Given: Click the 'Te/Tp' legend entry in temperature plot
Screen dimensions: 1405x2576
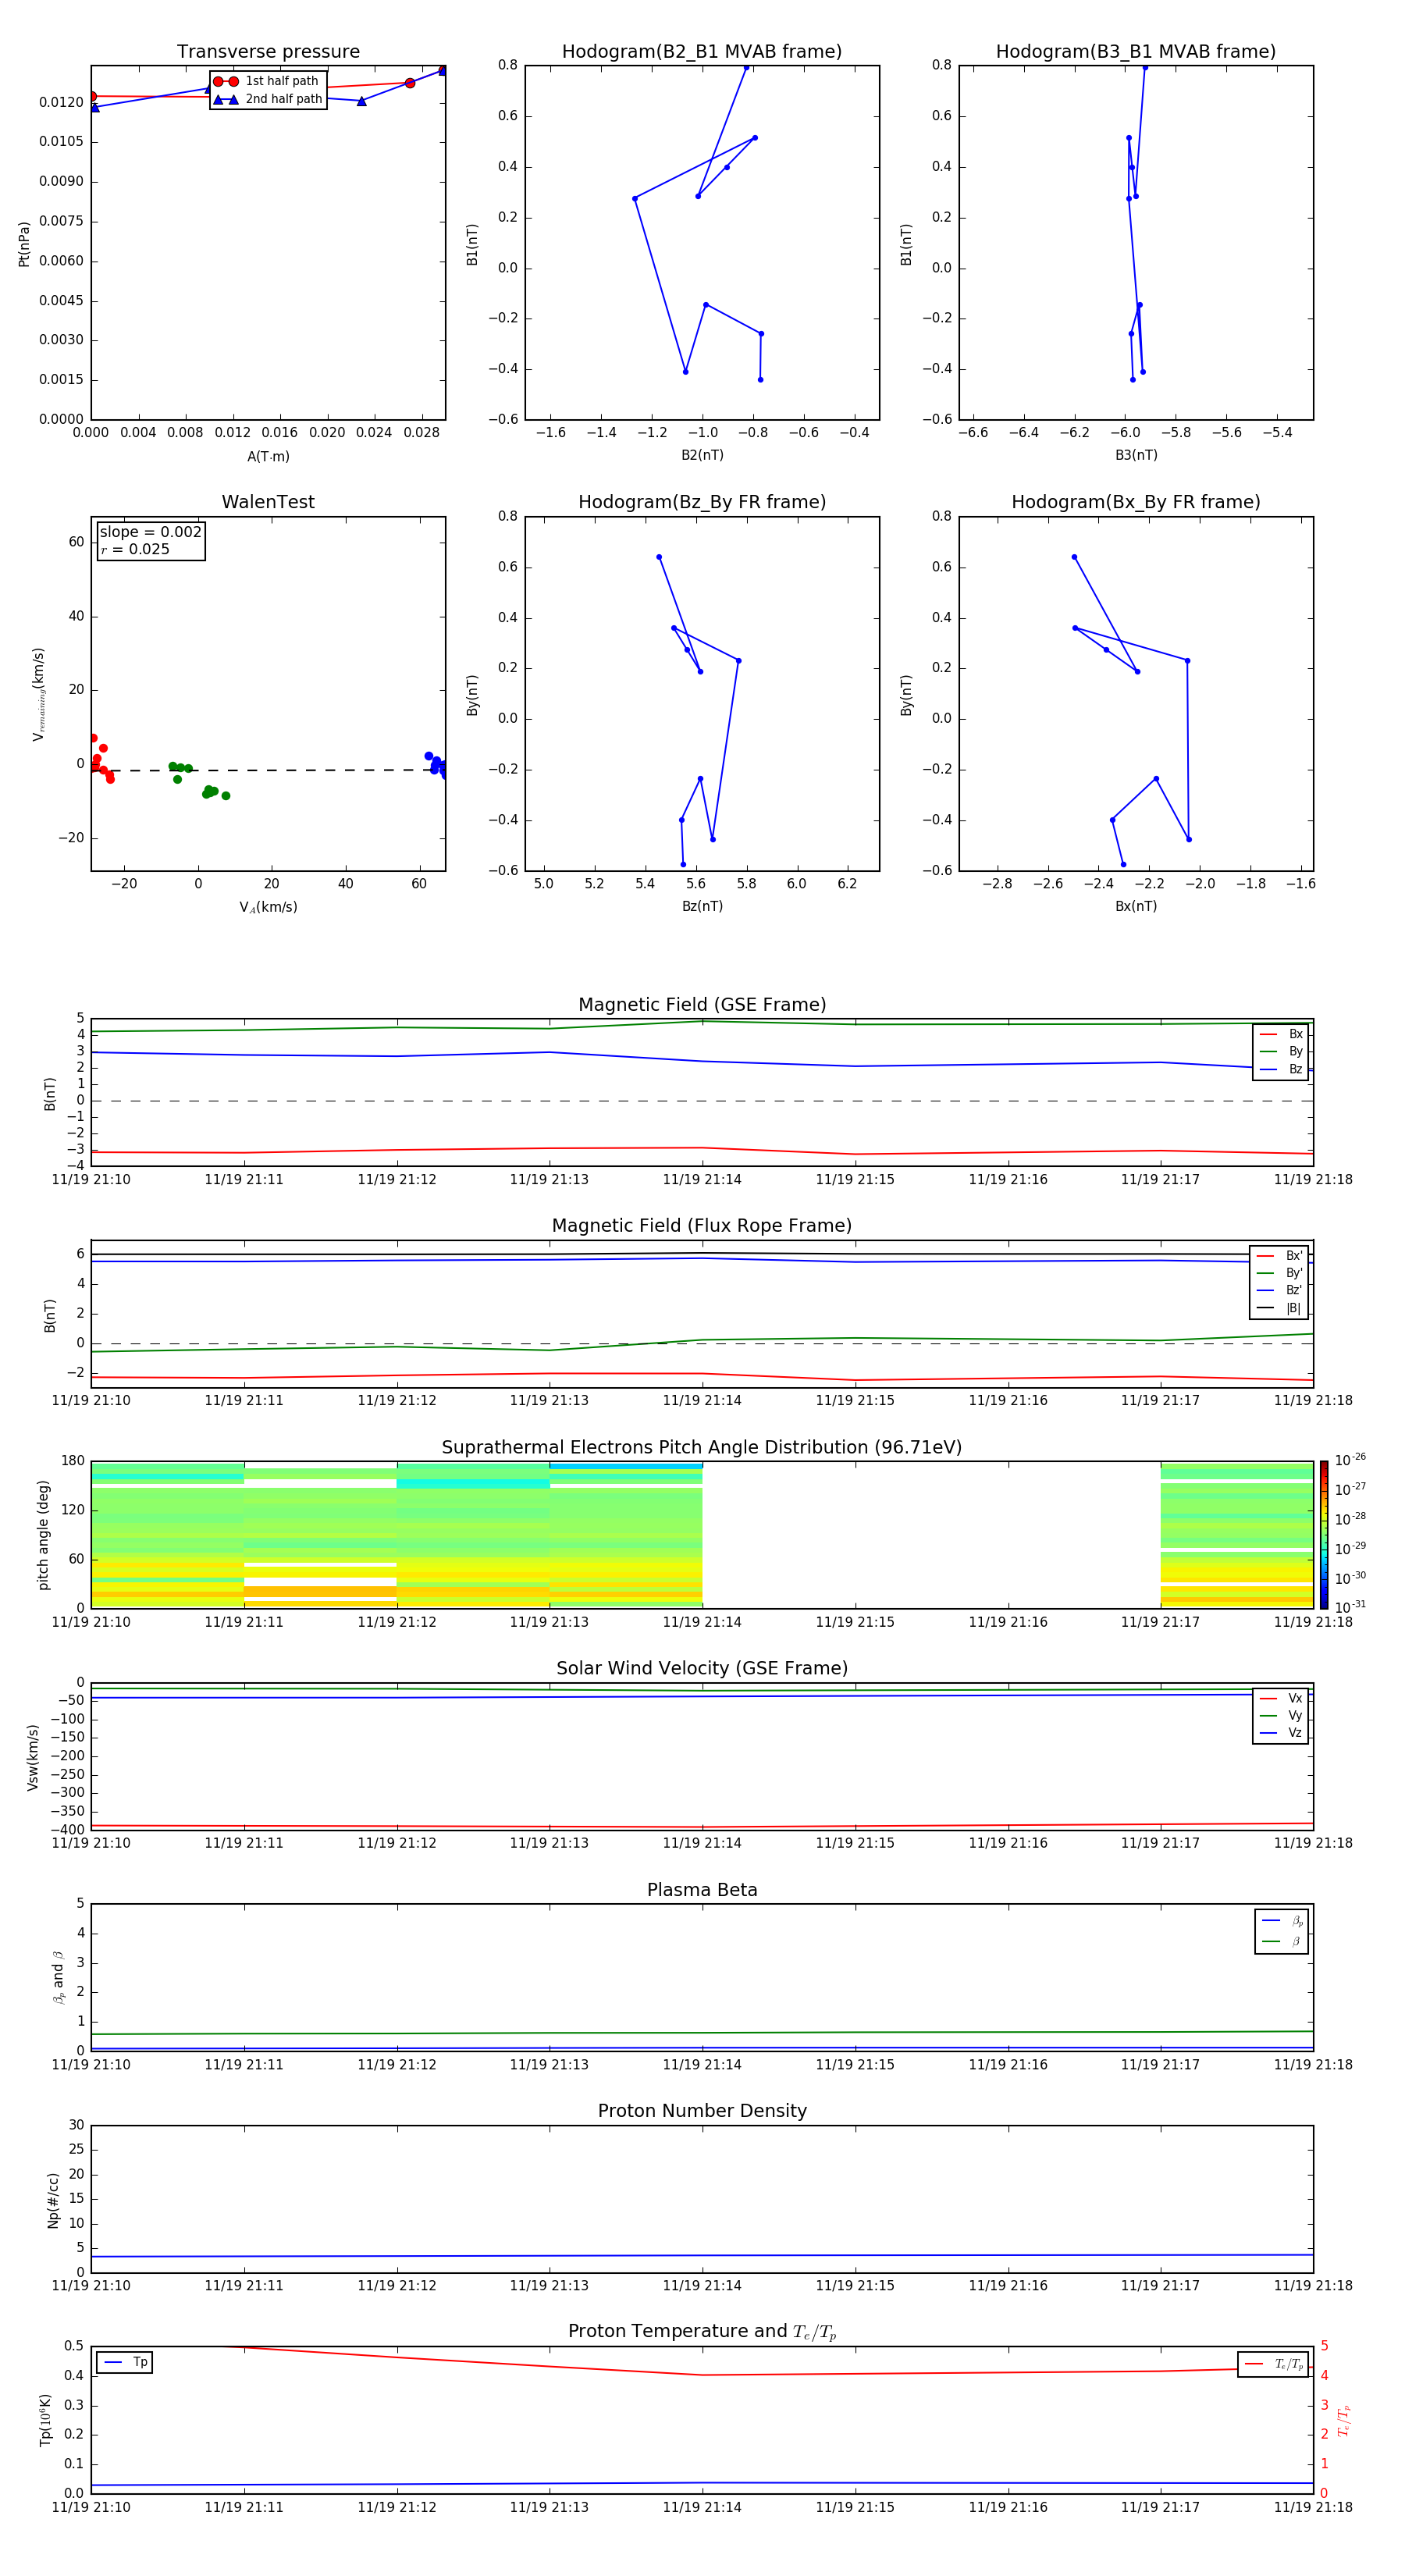Looking at the screenshot, I should pyautogui.click(x=1273, y=2364).
